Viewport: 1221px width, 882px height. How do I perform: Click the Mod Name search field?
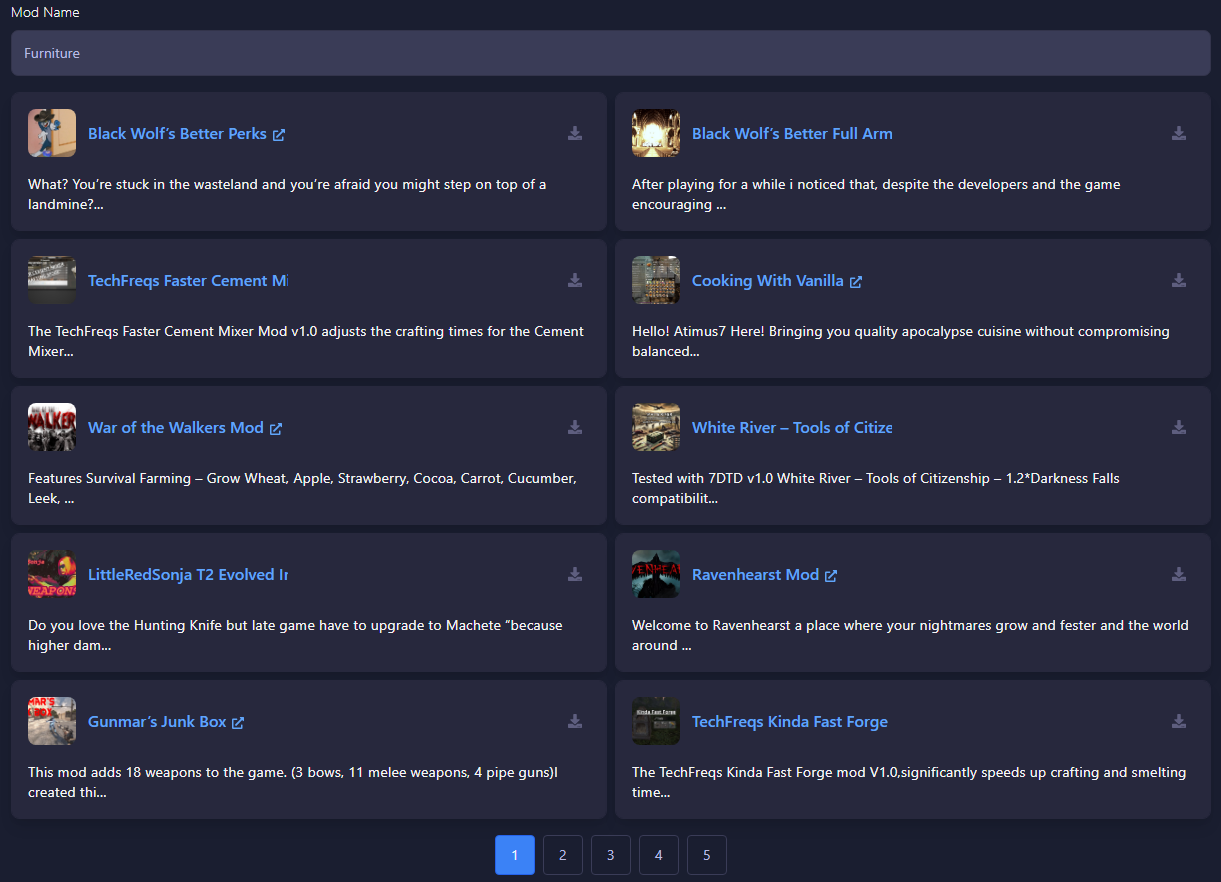pos(610,53)
